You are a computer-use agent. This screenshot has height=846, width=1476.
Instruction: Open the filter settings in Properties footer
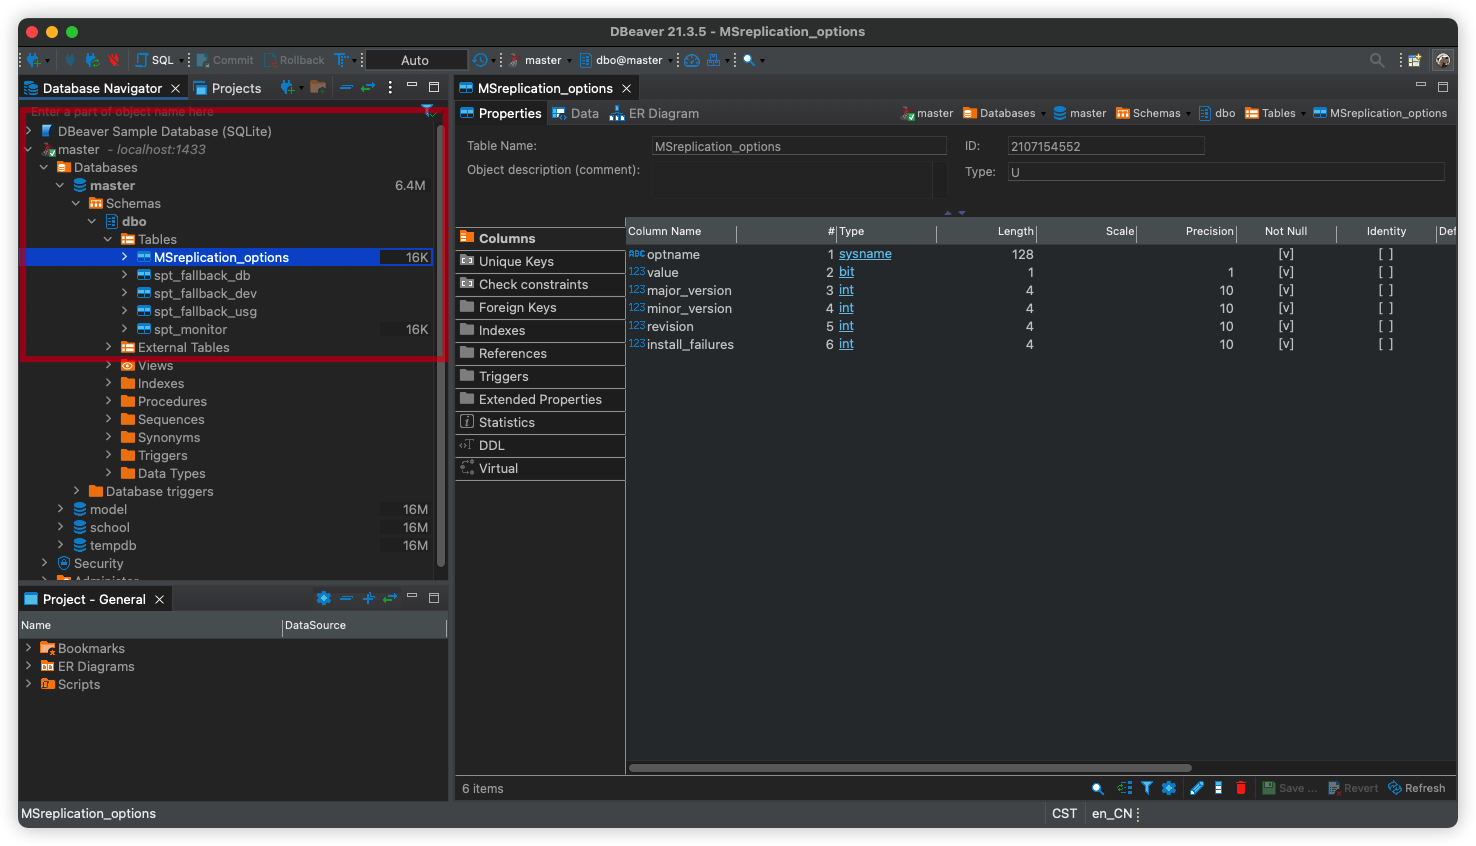[x=1146, y=788]
